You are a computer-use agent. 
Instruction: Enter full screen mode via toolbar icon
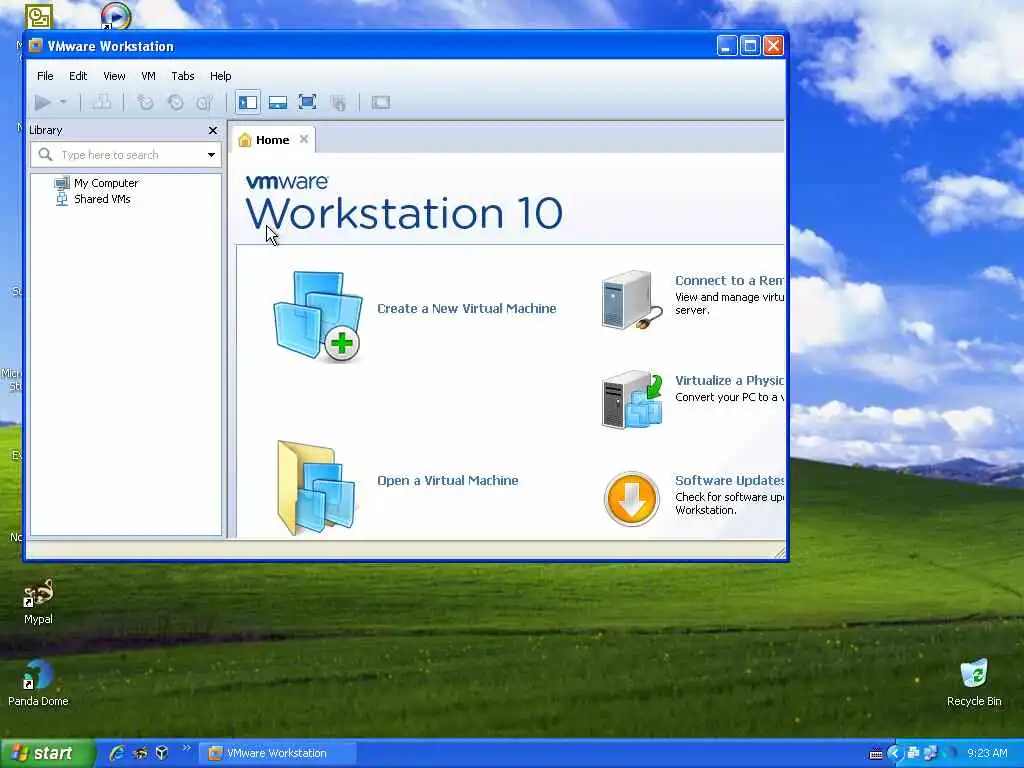308,103
